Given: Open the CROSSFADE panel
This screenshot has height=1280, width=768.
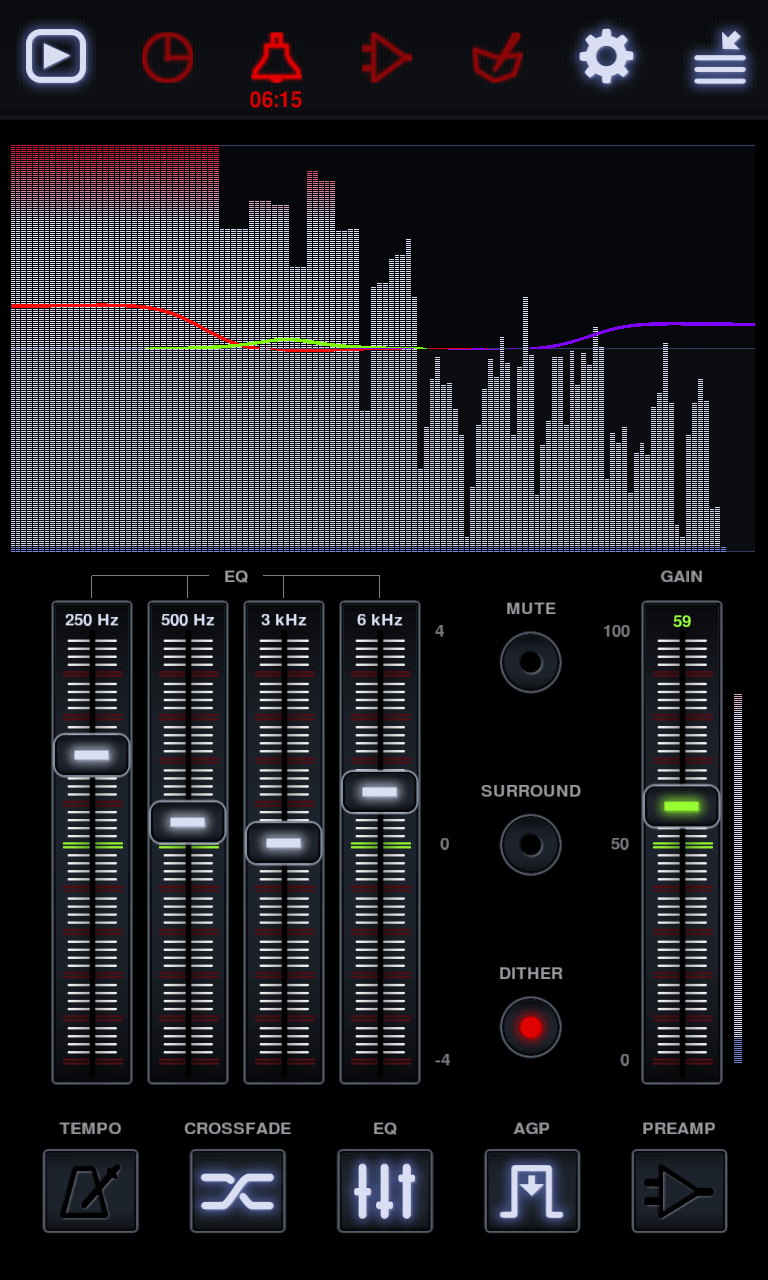Looking at the screenshot, I should 238,1190.
